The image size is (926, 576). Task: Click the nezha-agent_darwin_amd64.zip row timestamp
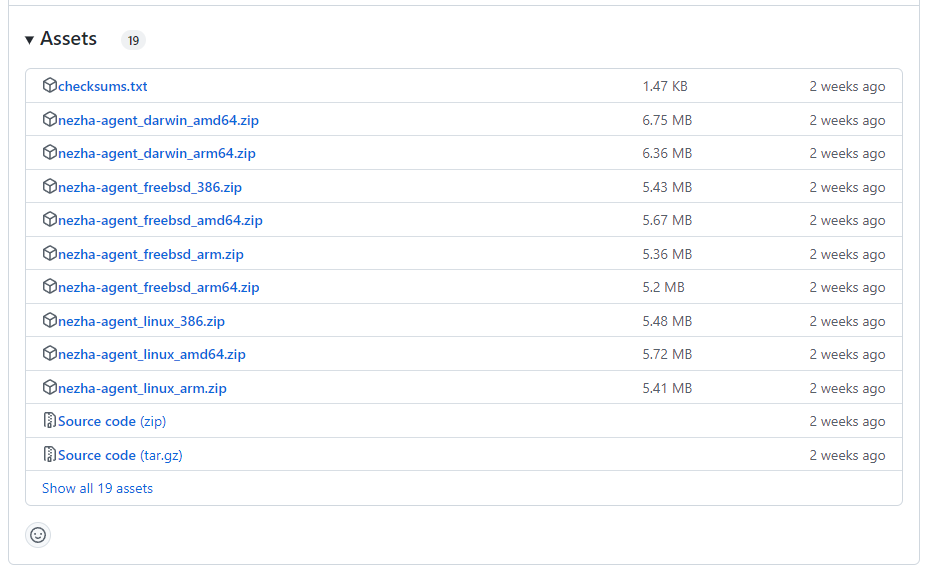[847, 121]
